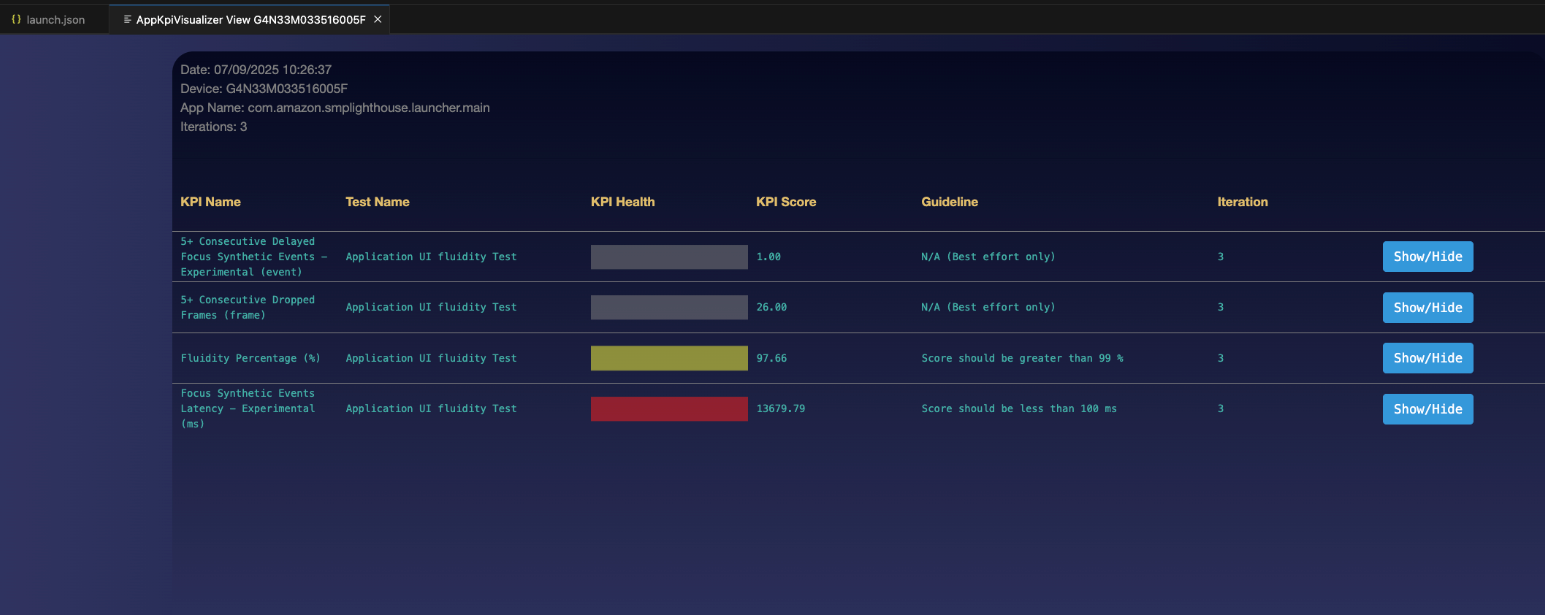
Task: Switch to the launch.json tab
Action: pyautogui.click(x=55, y=19)
